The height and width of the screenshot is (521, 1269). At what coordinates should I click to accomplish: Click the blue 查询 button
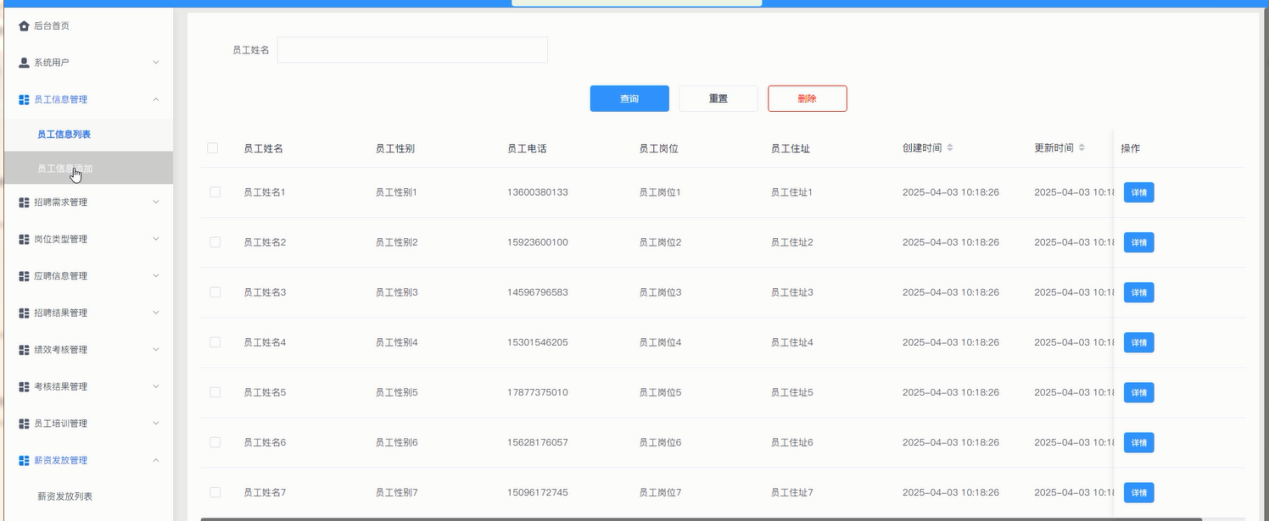pos(629,98)
